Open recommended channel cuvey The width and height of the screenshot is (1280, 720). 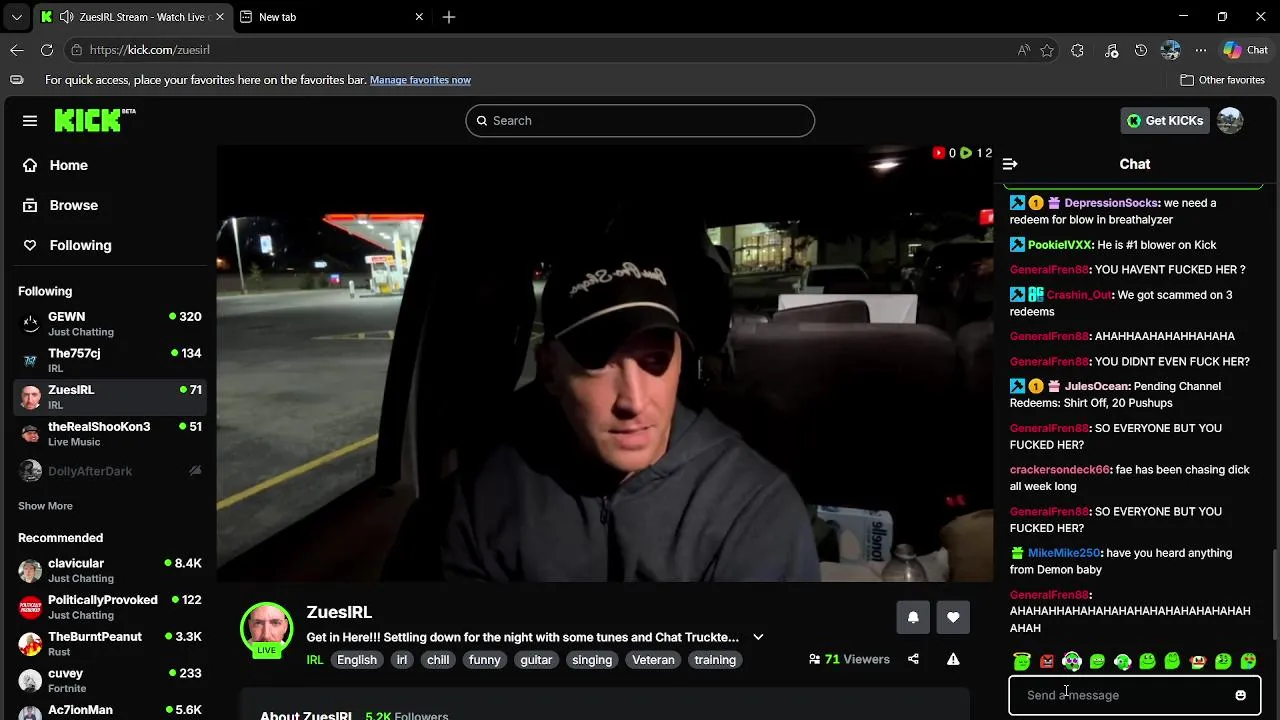pos(110,680)
